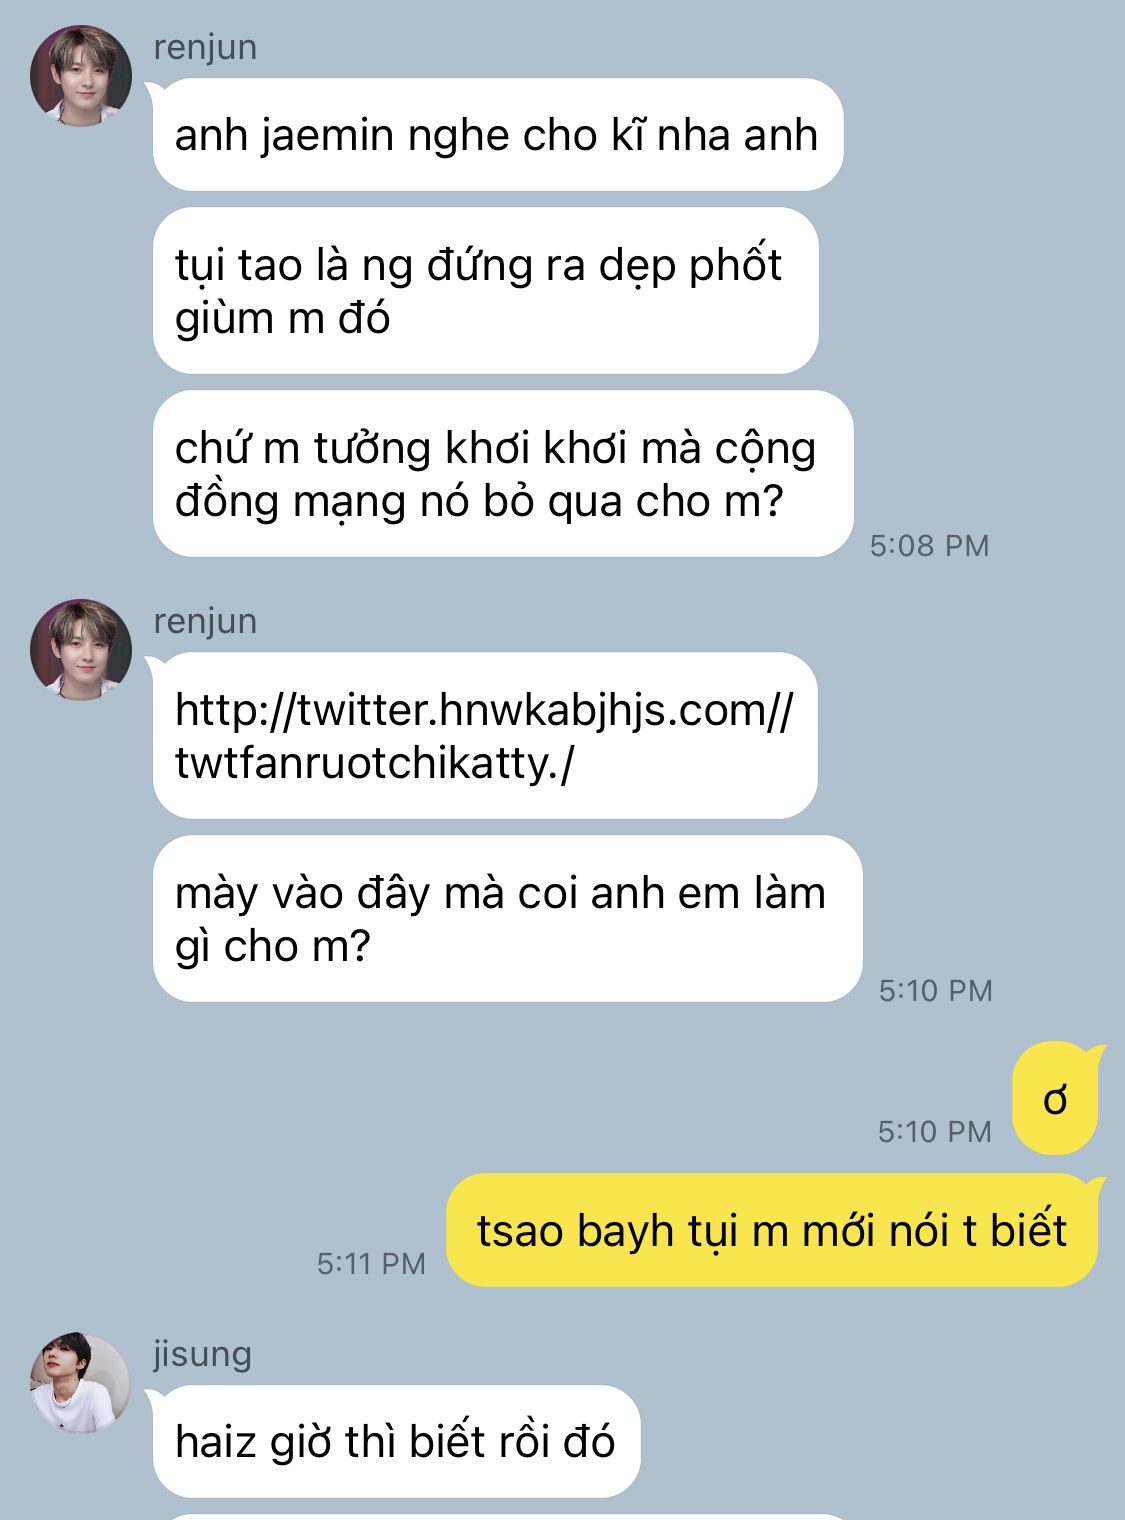
Task: Select the 'tụi tao là ng đứng ra' bubble
Action: 485,291
